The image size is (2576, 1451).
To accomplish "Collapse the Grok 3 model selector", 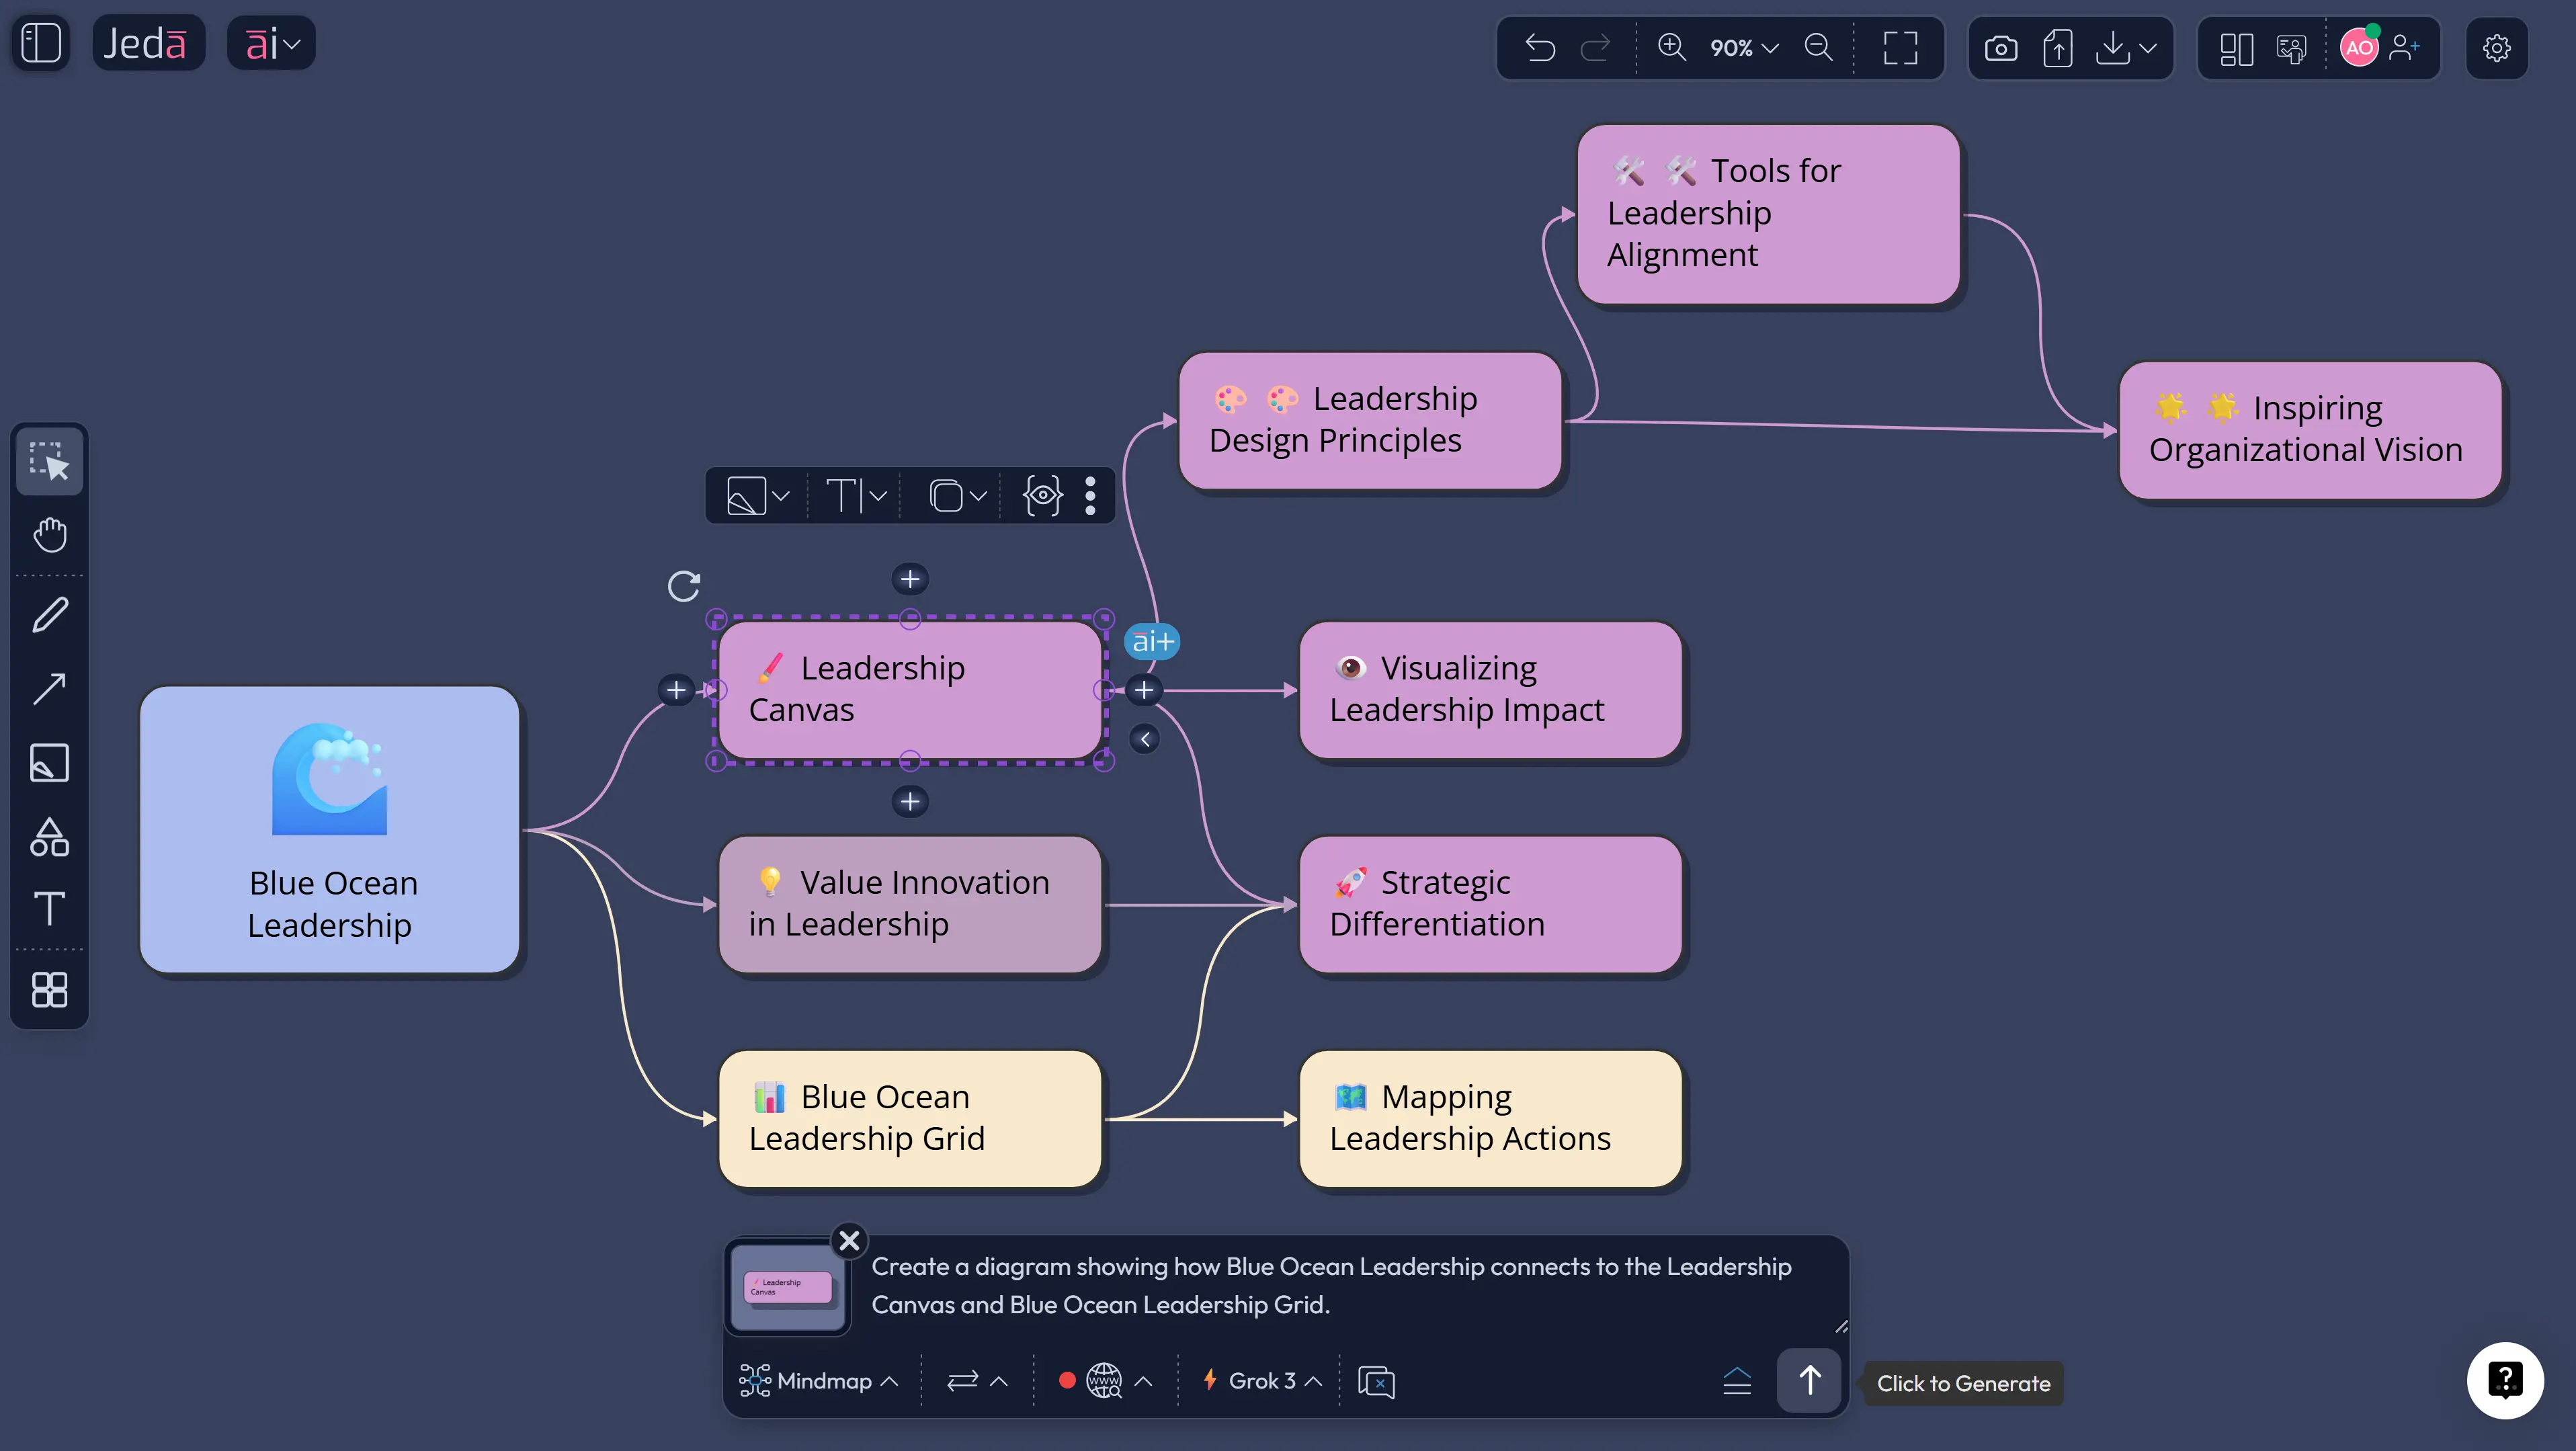I will 1313,1381.
